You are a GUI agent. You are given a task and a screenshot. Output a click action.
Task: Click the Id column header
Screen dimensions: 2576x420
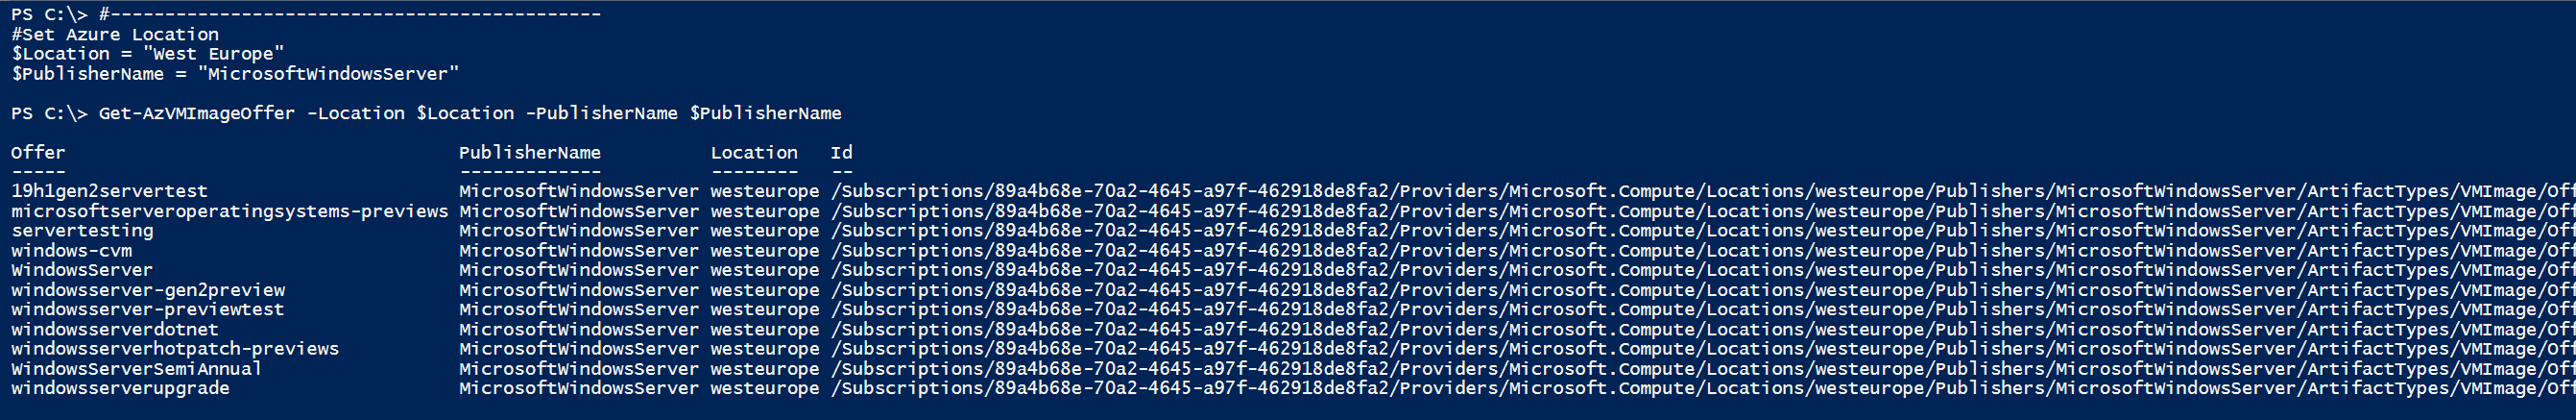841,152
